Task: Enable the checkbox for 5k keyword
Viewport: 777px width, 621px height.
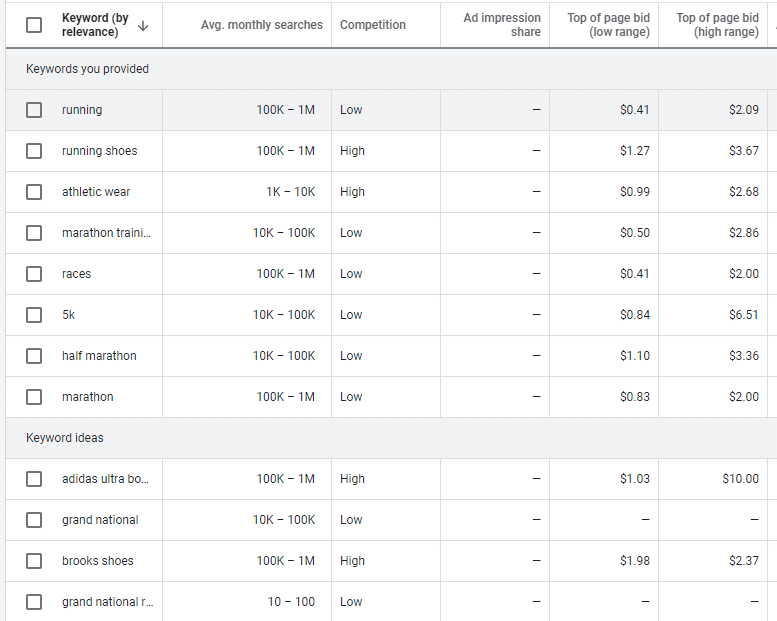Action: [x=34, y=315]
